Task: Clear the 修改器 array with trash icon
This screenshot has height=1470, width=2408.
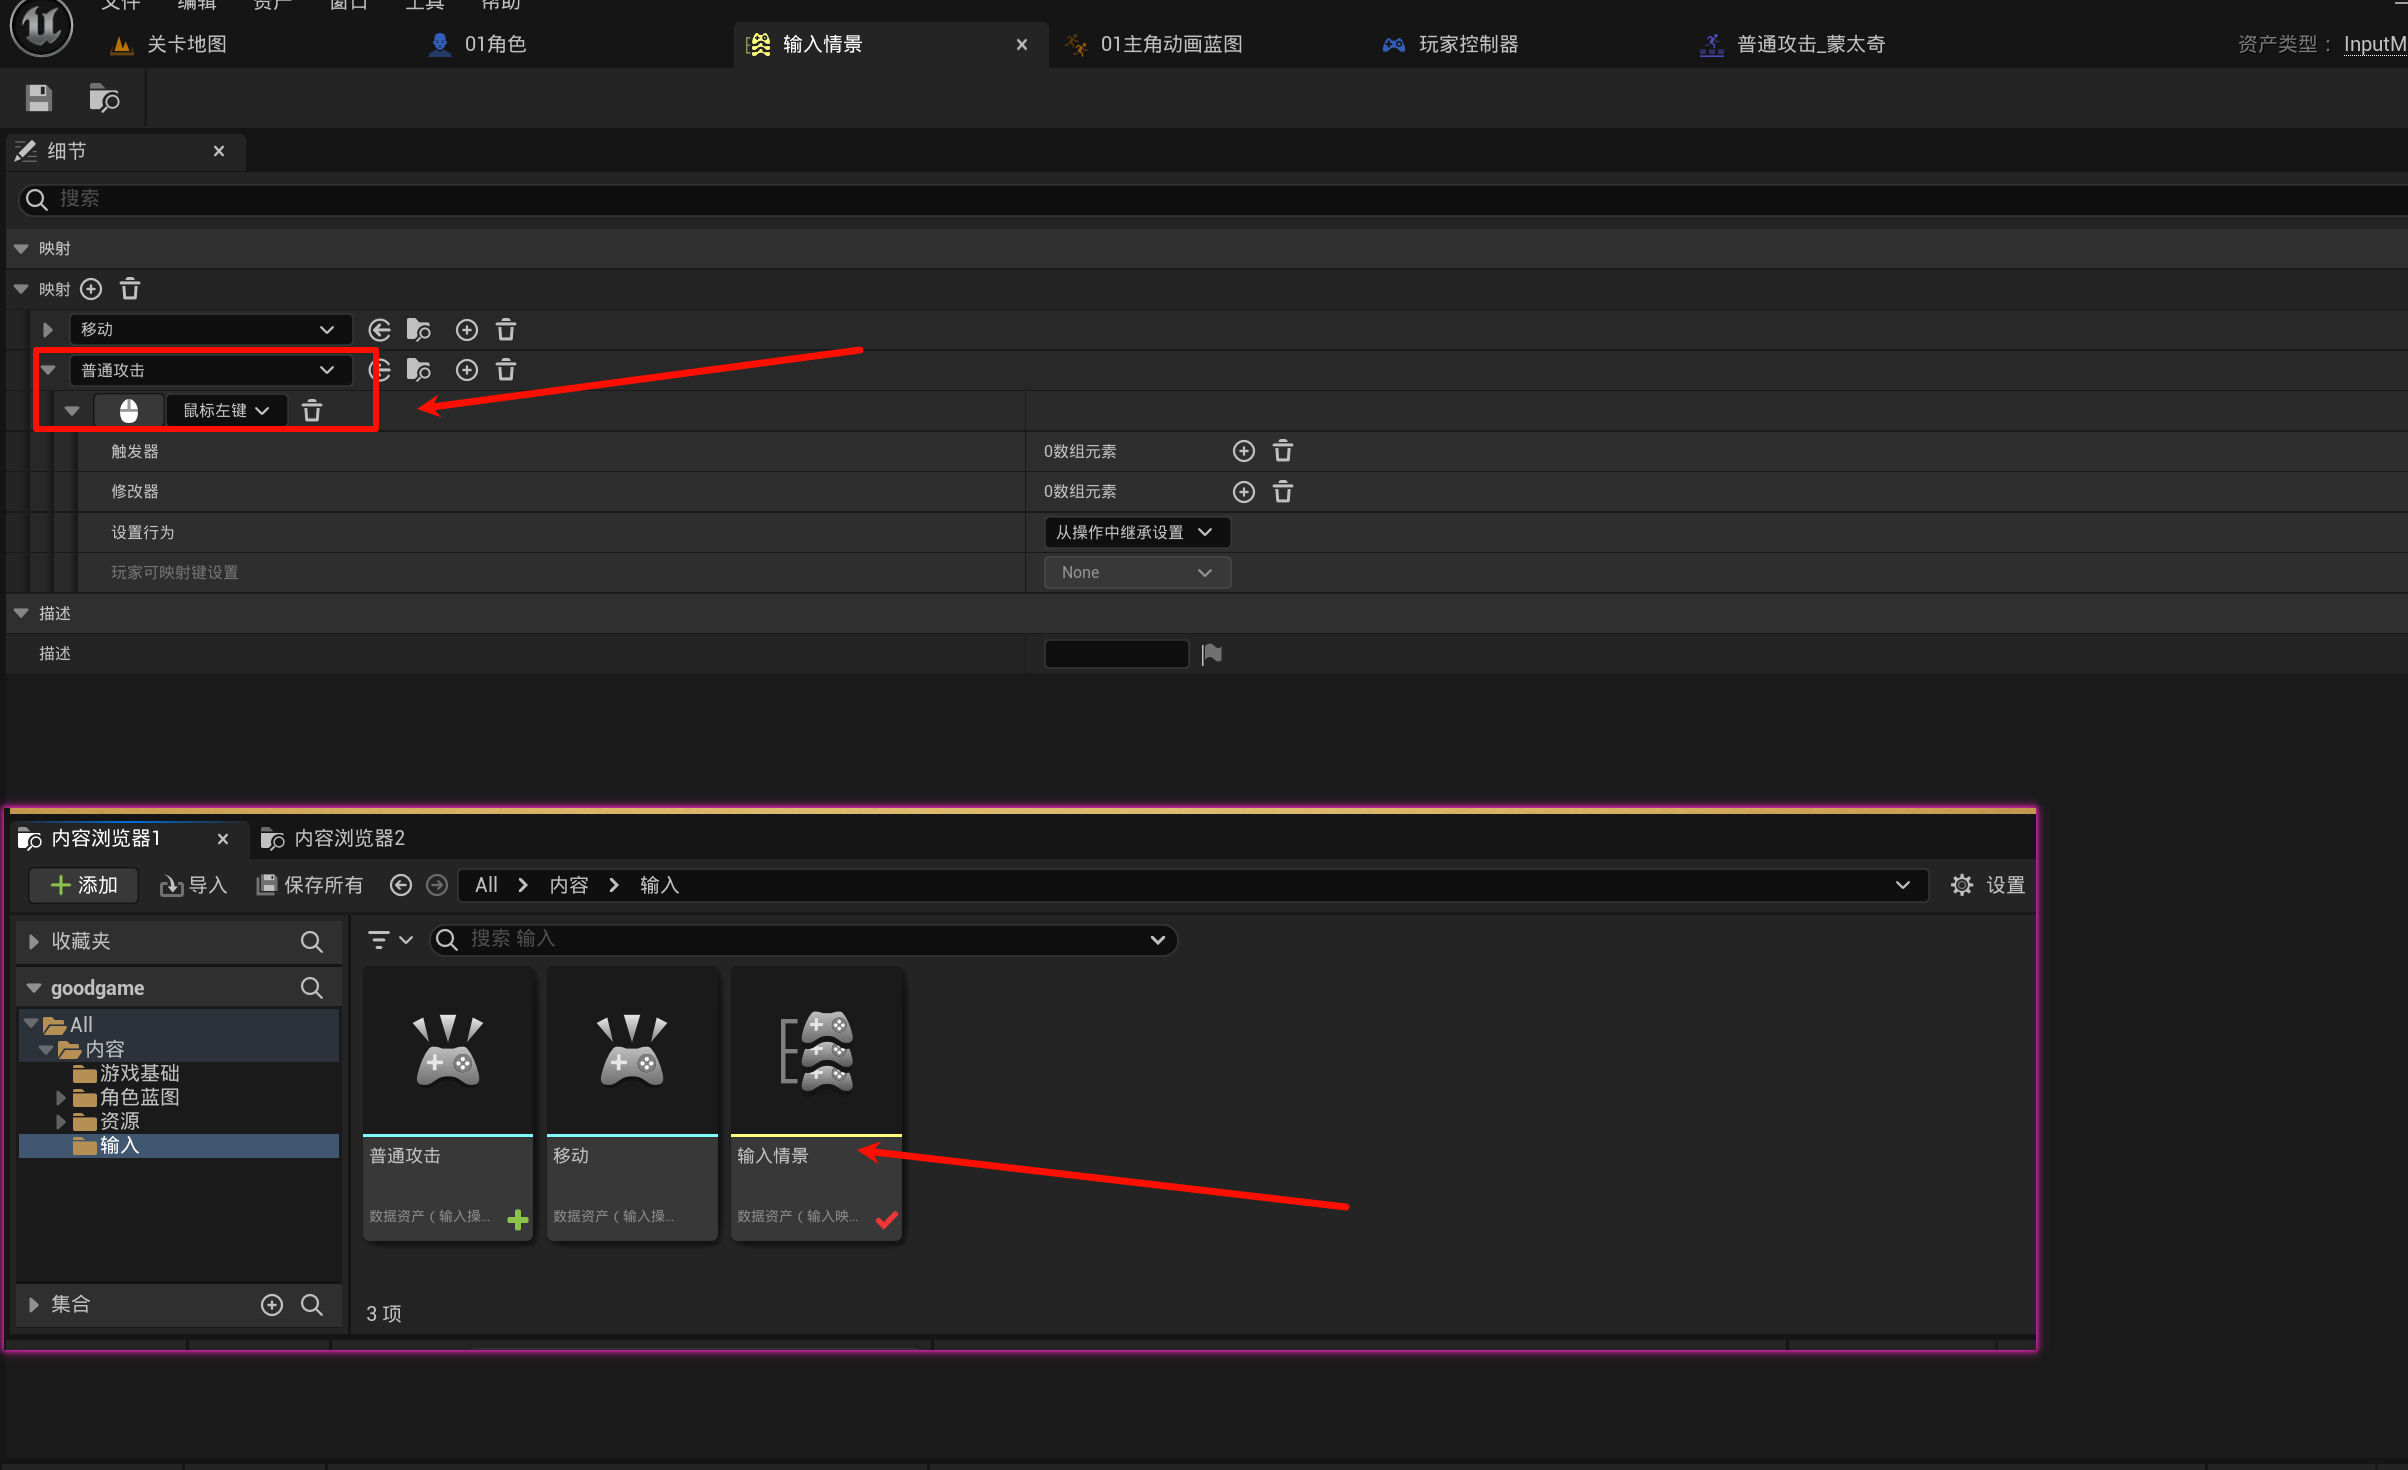Action: click(1283, 492)
